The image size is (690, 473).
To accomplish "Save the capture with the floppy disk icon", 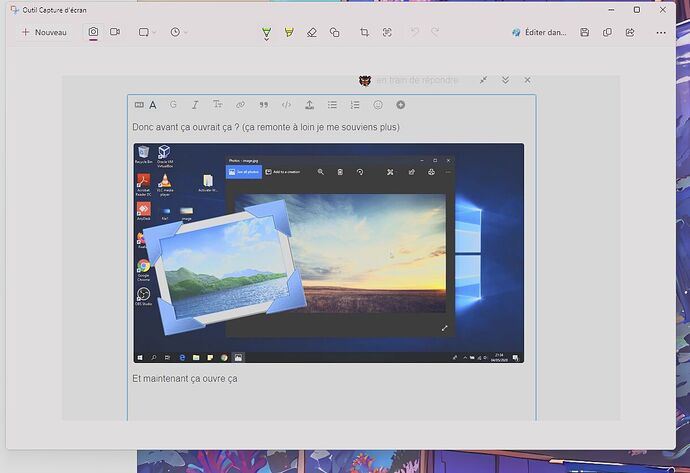I will click(585, 33).
